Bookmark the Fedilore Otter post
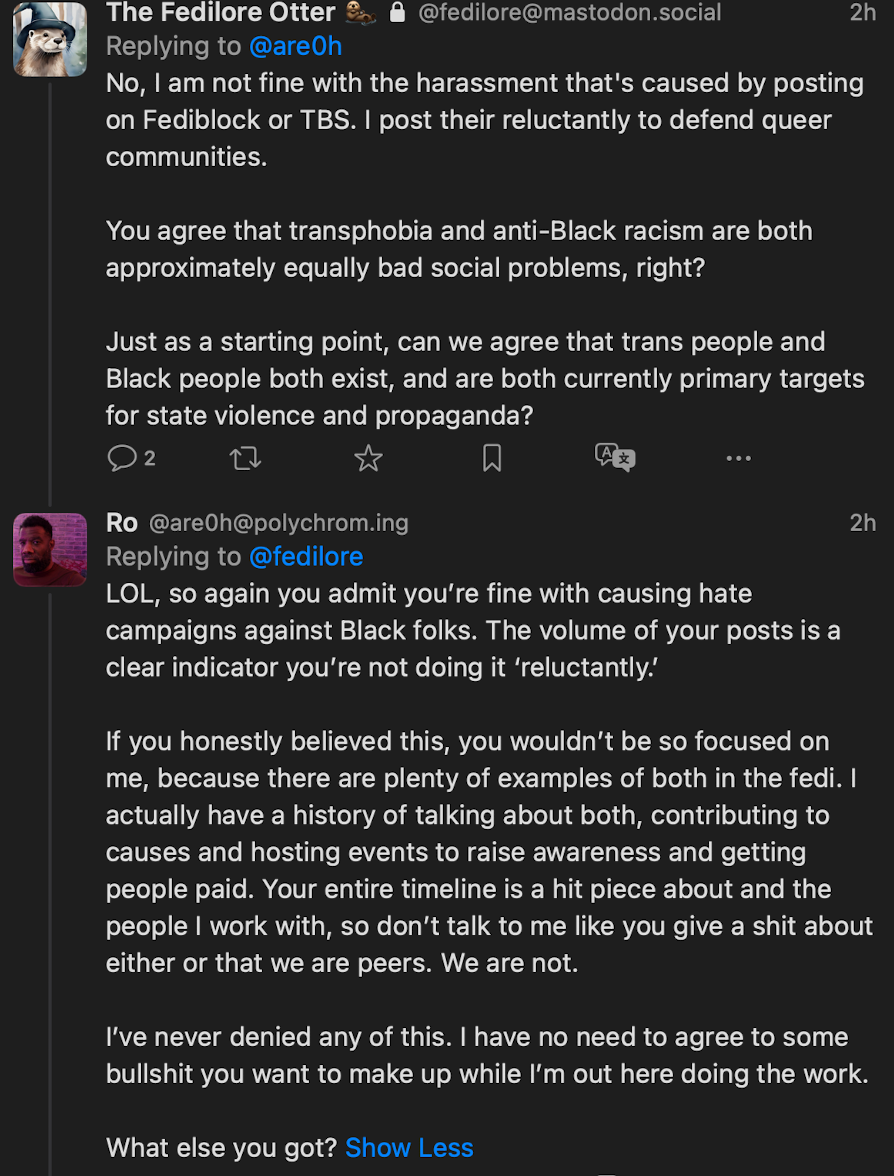894x1176 pixels. click(492, 458)
